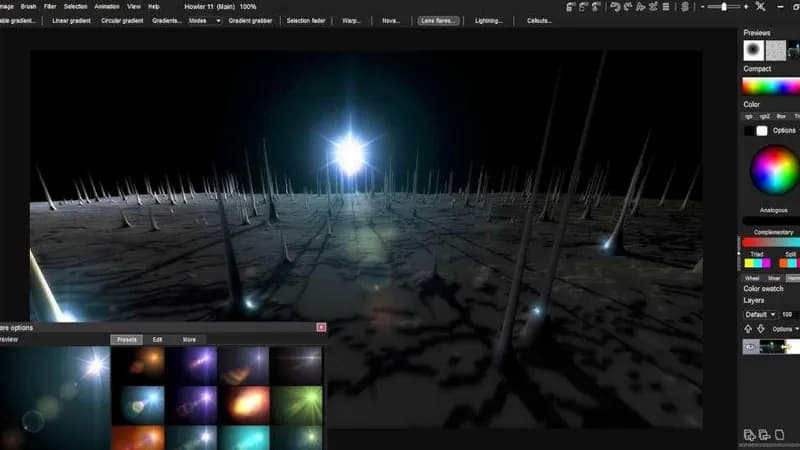
Task: Select the white secondary color box
Action: point(762,131)
